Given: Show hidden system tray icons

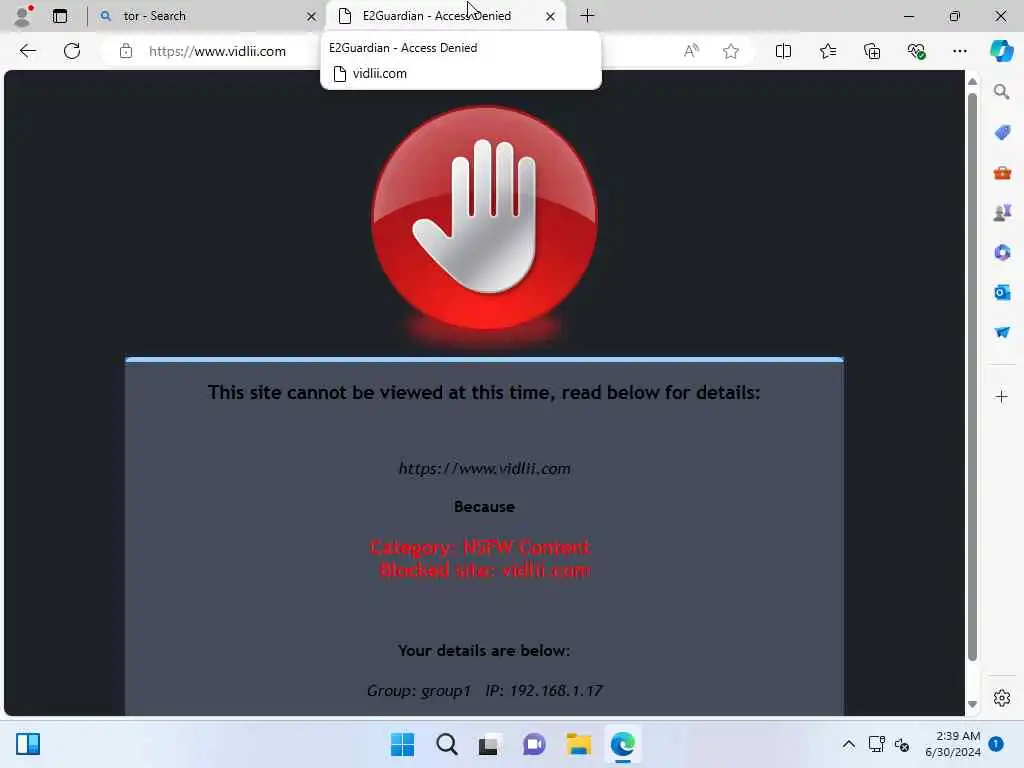Looking at the screenshot, I should point(848,744).
